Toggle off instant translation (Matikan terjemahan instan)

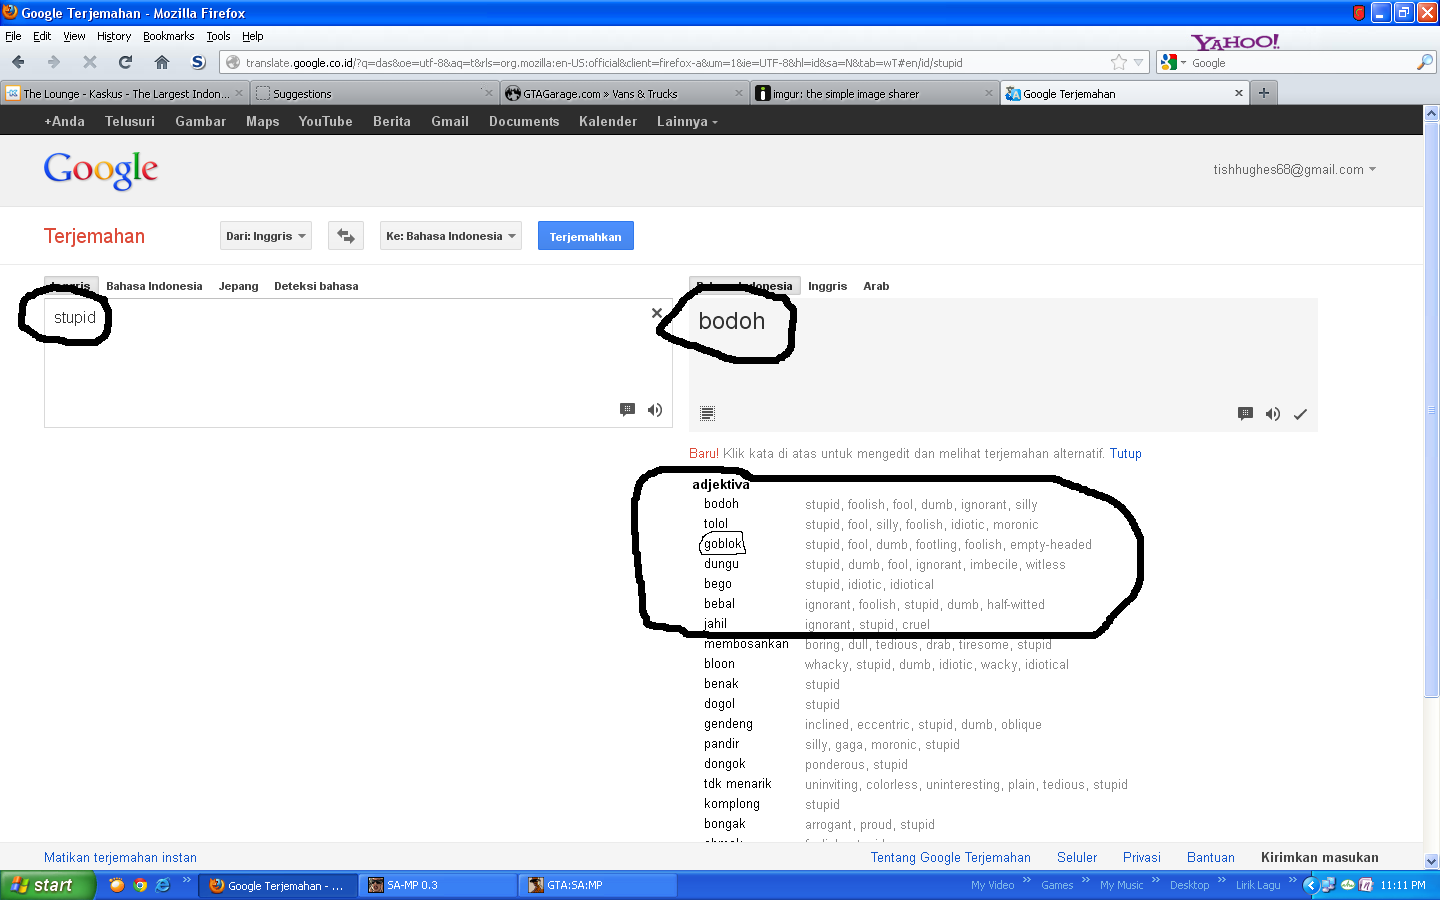(120, 857)
